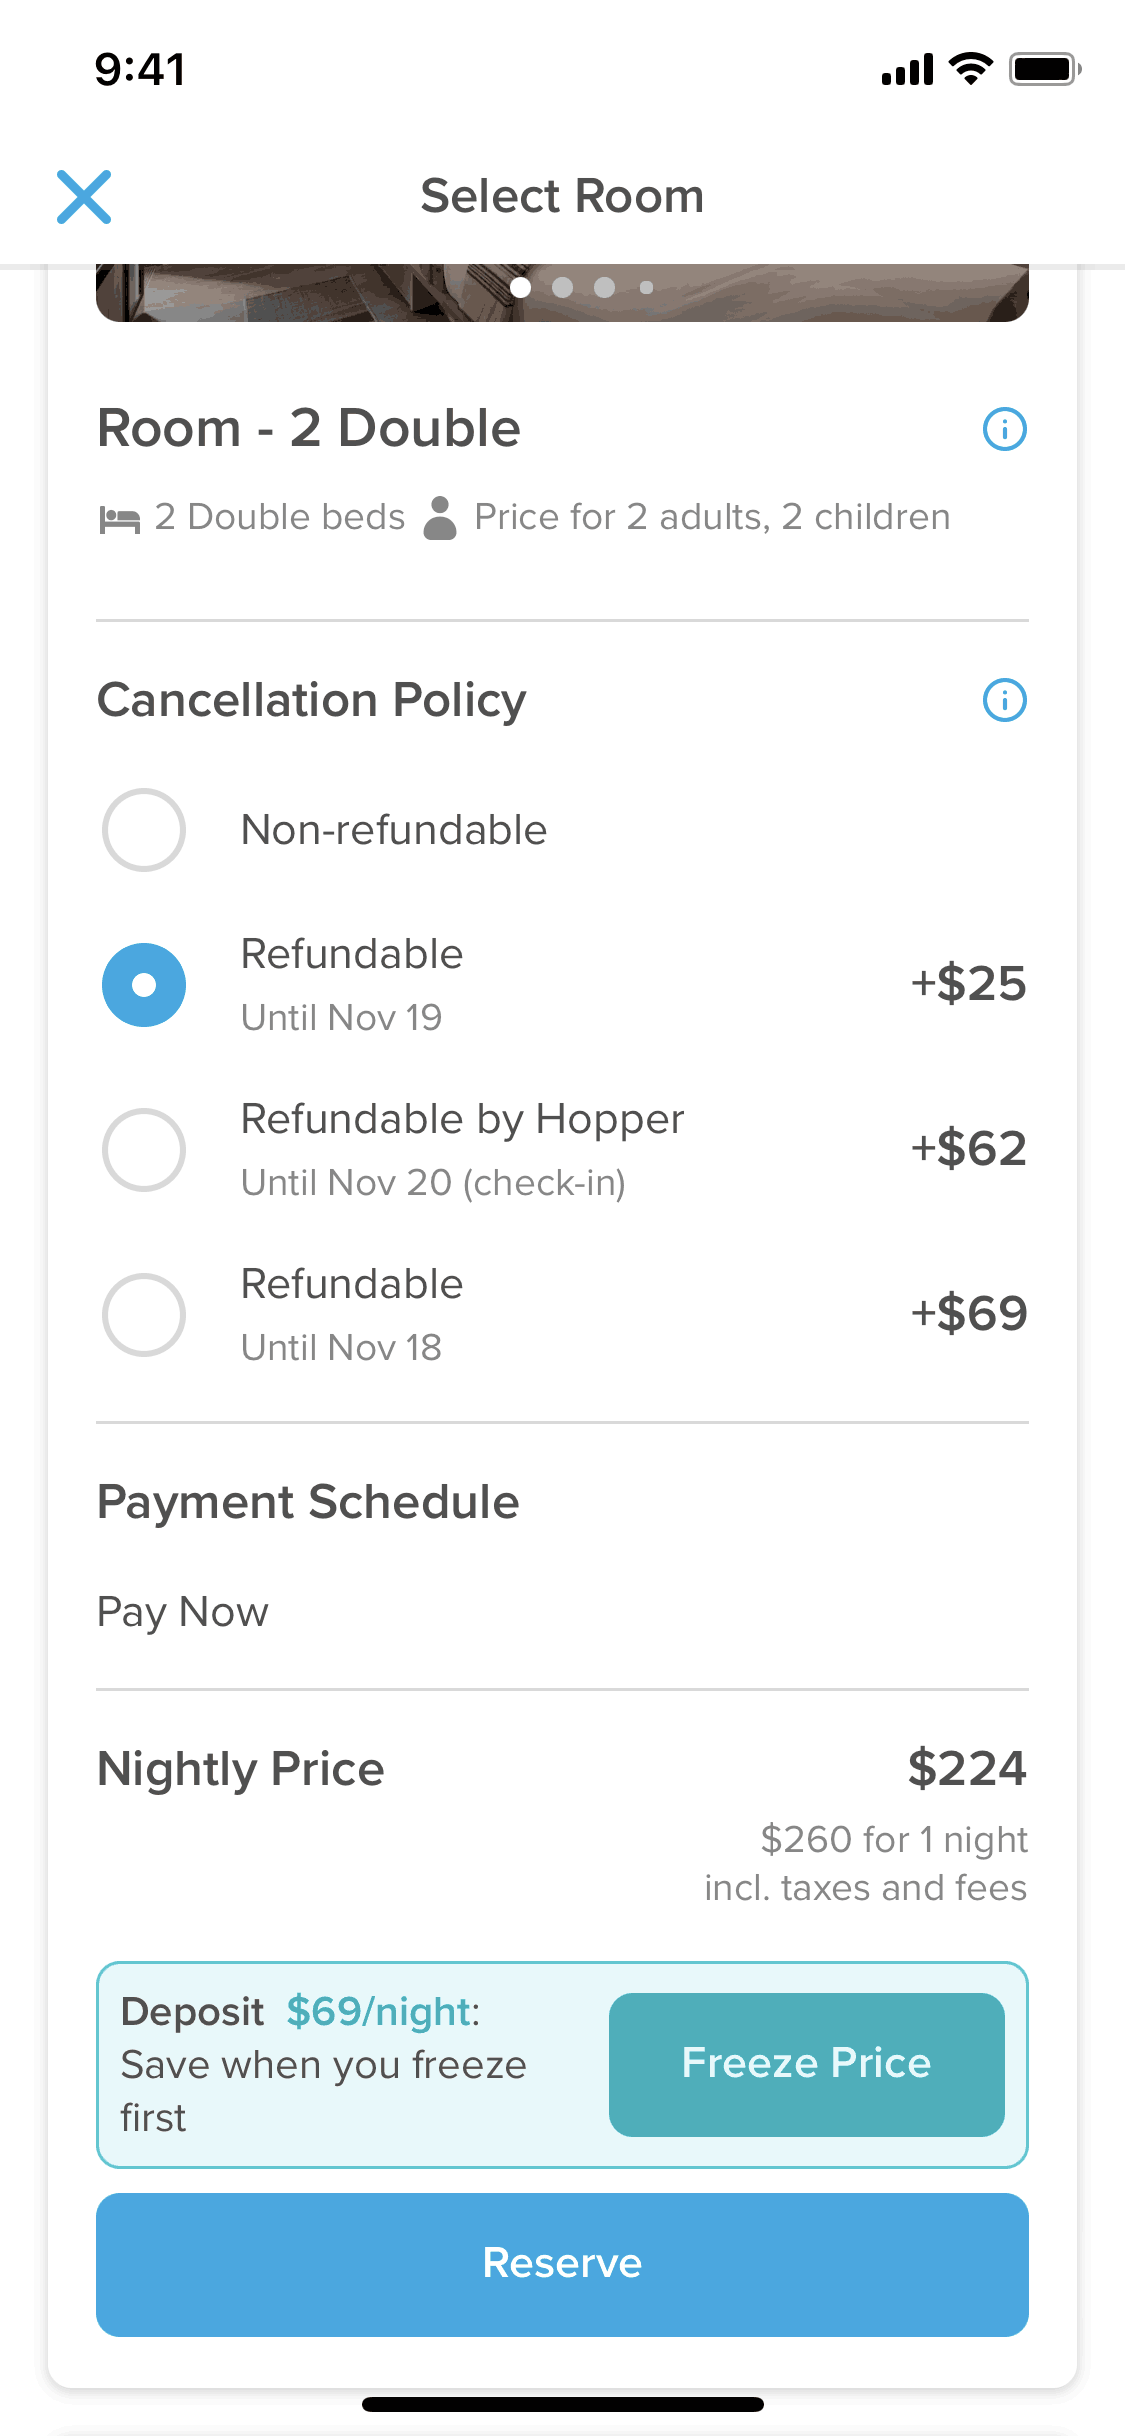
Task: Tap the Pay Now payment schedule
Action: click(x=183, y=1612)
